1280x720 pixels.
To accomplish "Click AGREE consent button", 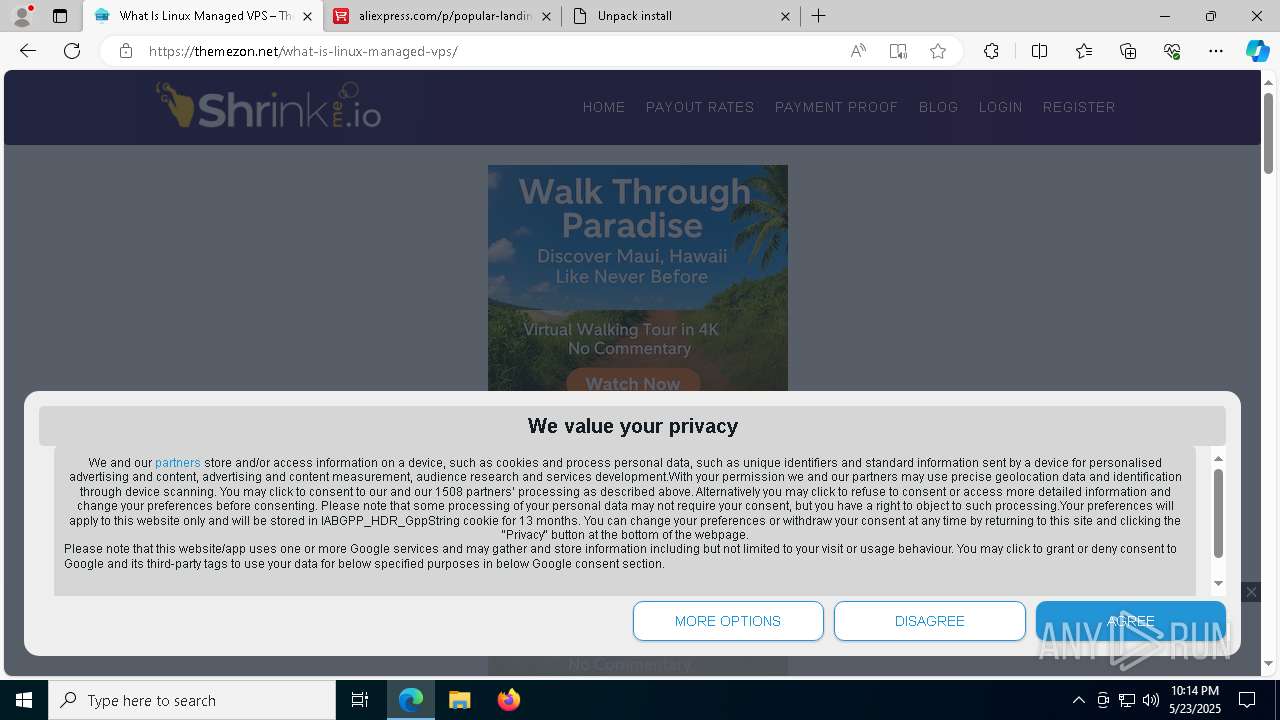I will coord(1131,621).
